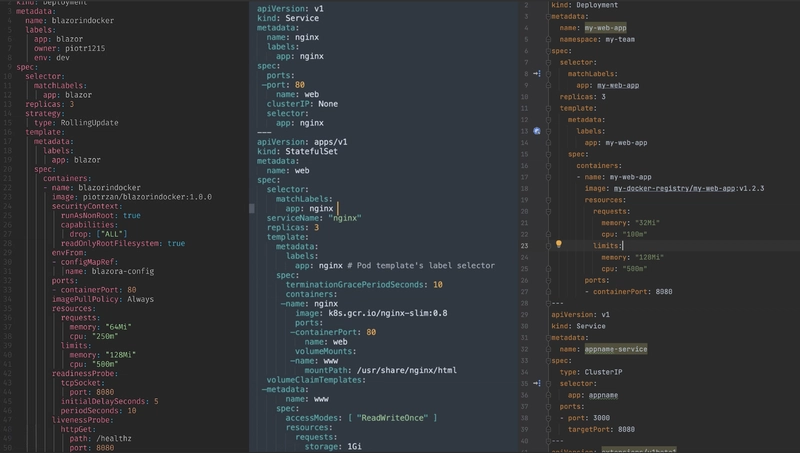This screenshot has width=800, height=453.
Task: Click 'readOnlyRootFilesystem: true' in left editor
Action: pyautogui.click(x=123, y=243)
